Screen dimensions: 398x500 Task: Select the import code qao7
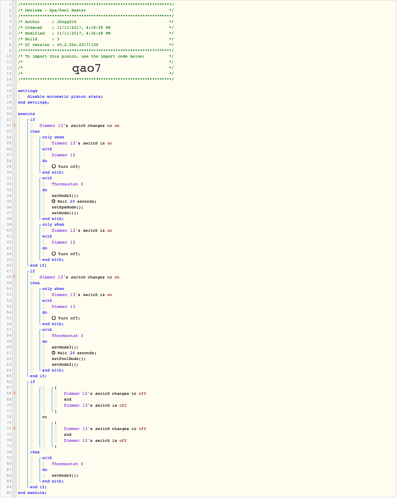click(x=86, y=68)
